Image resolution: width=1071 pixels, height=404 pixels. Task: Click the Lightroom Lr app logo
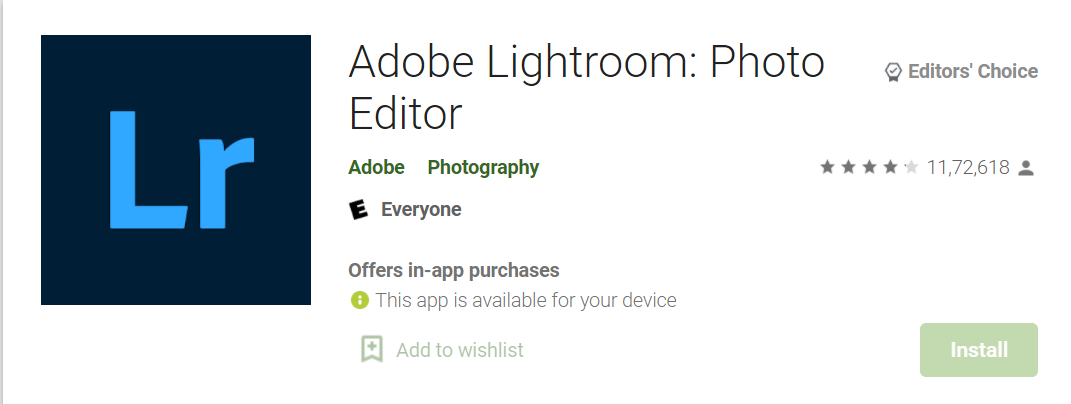176,170
